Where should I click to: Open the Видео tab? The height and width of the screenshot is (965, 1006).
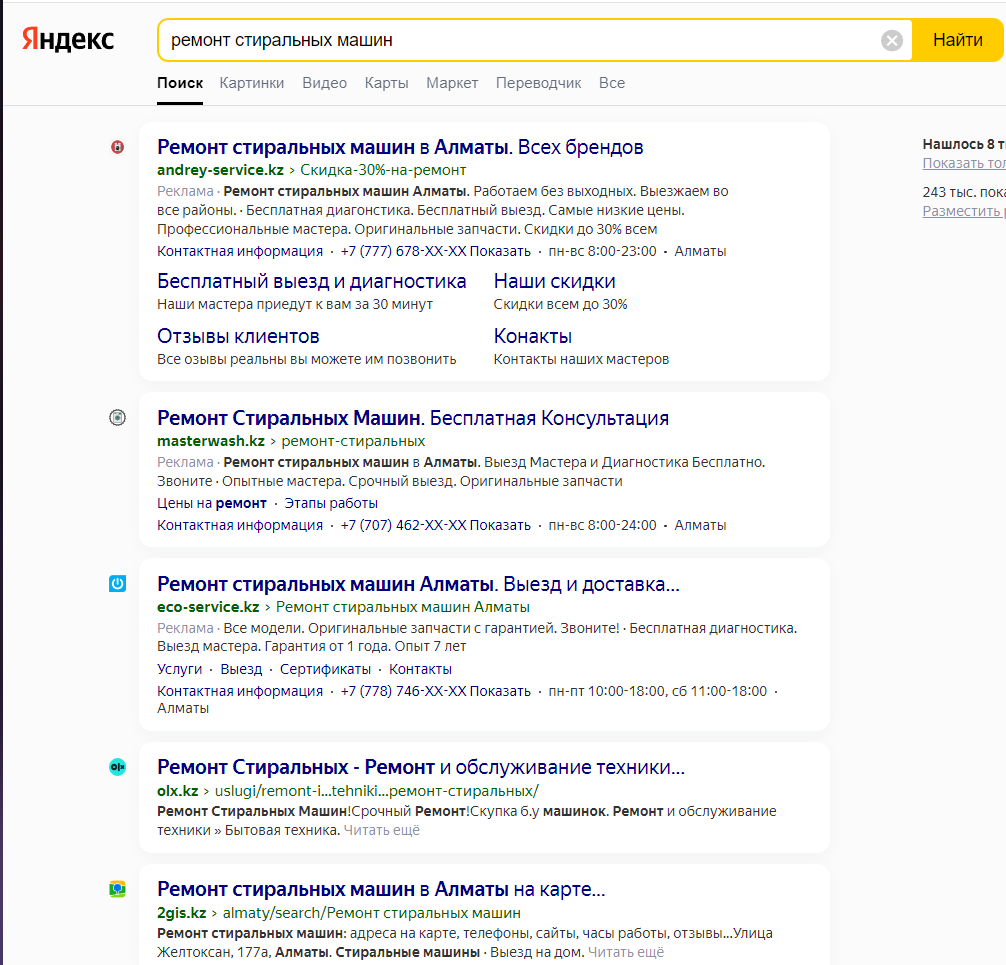(325, 83)
